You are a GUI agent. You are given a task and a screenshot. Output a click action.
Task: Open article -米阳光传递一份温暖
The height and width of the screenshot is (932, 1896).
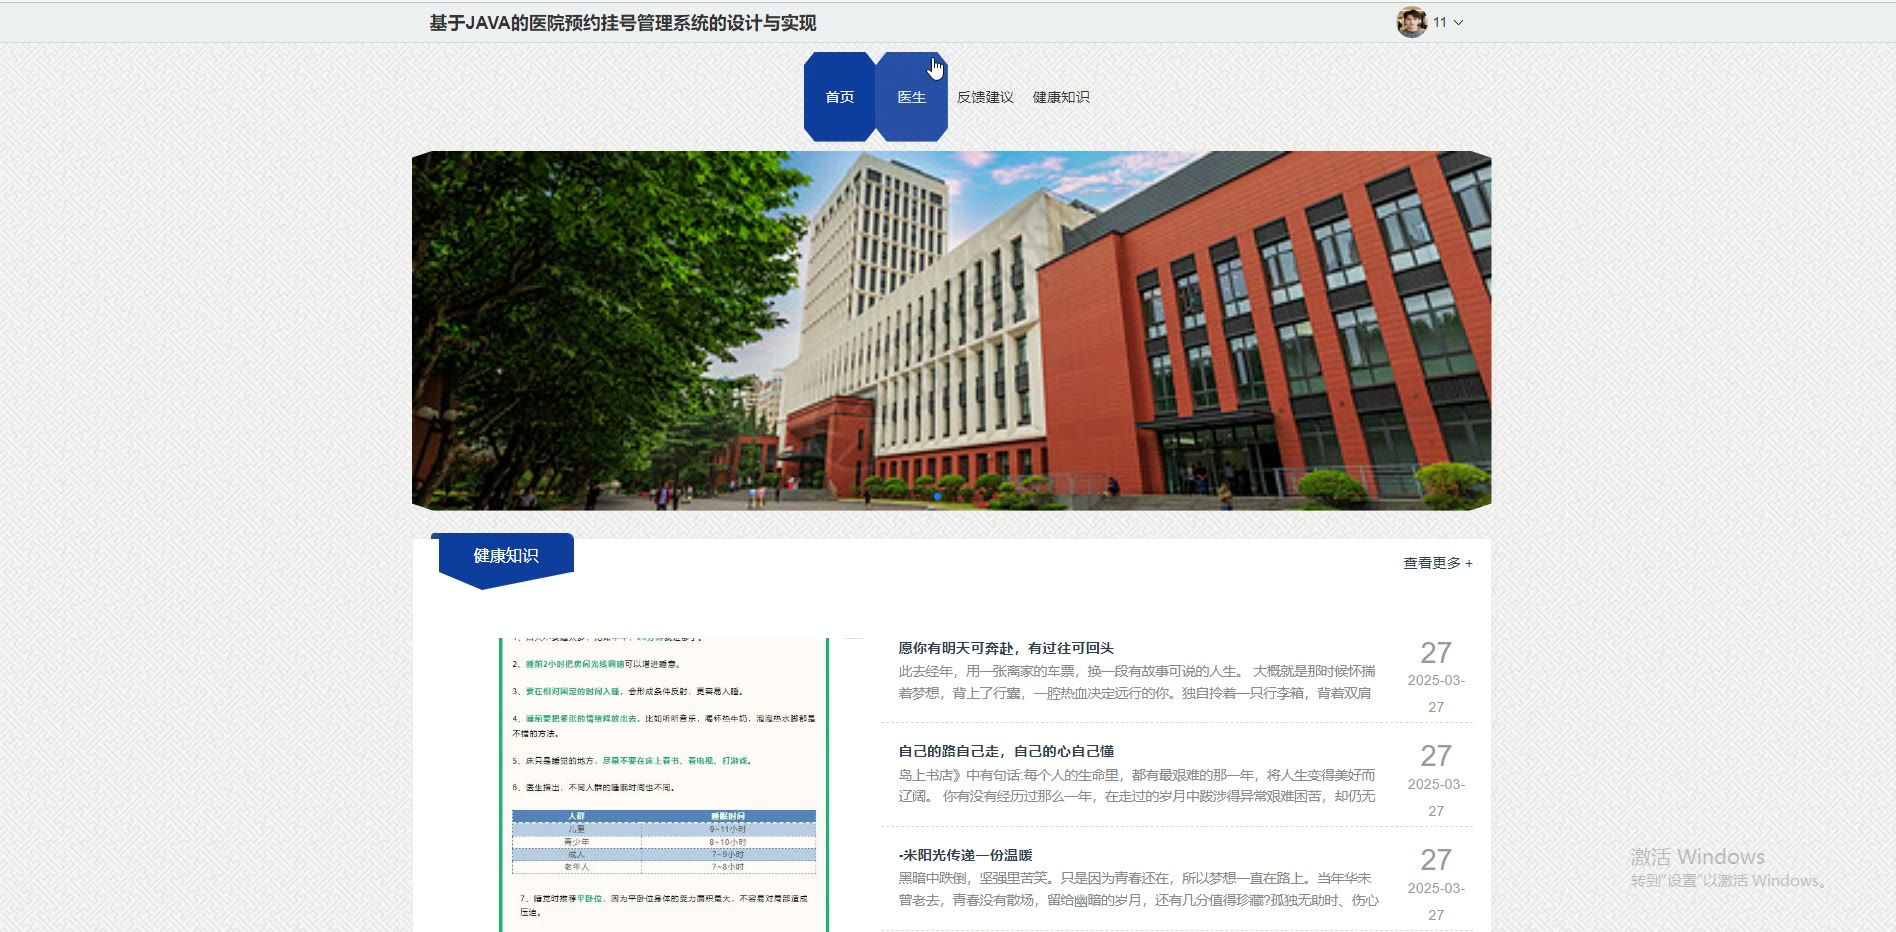965,855
